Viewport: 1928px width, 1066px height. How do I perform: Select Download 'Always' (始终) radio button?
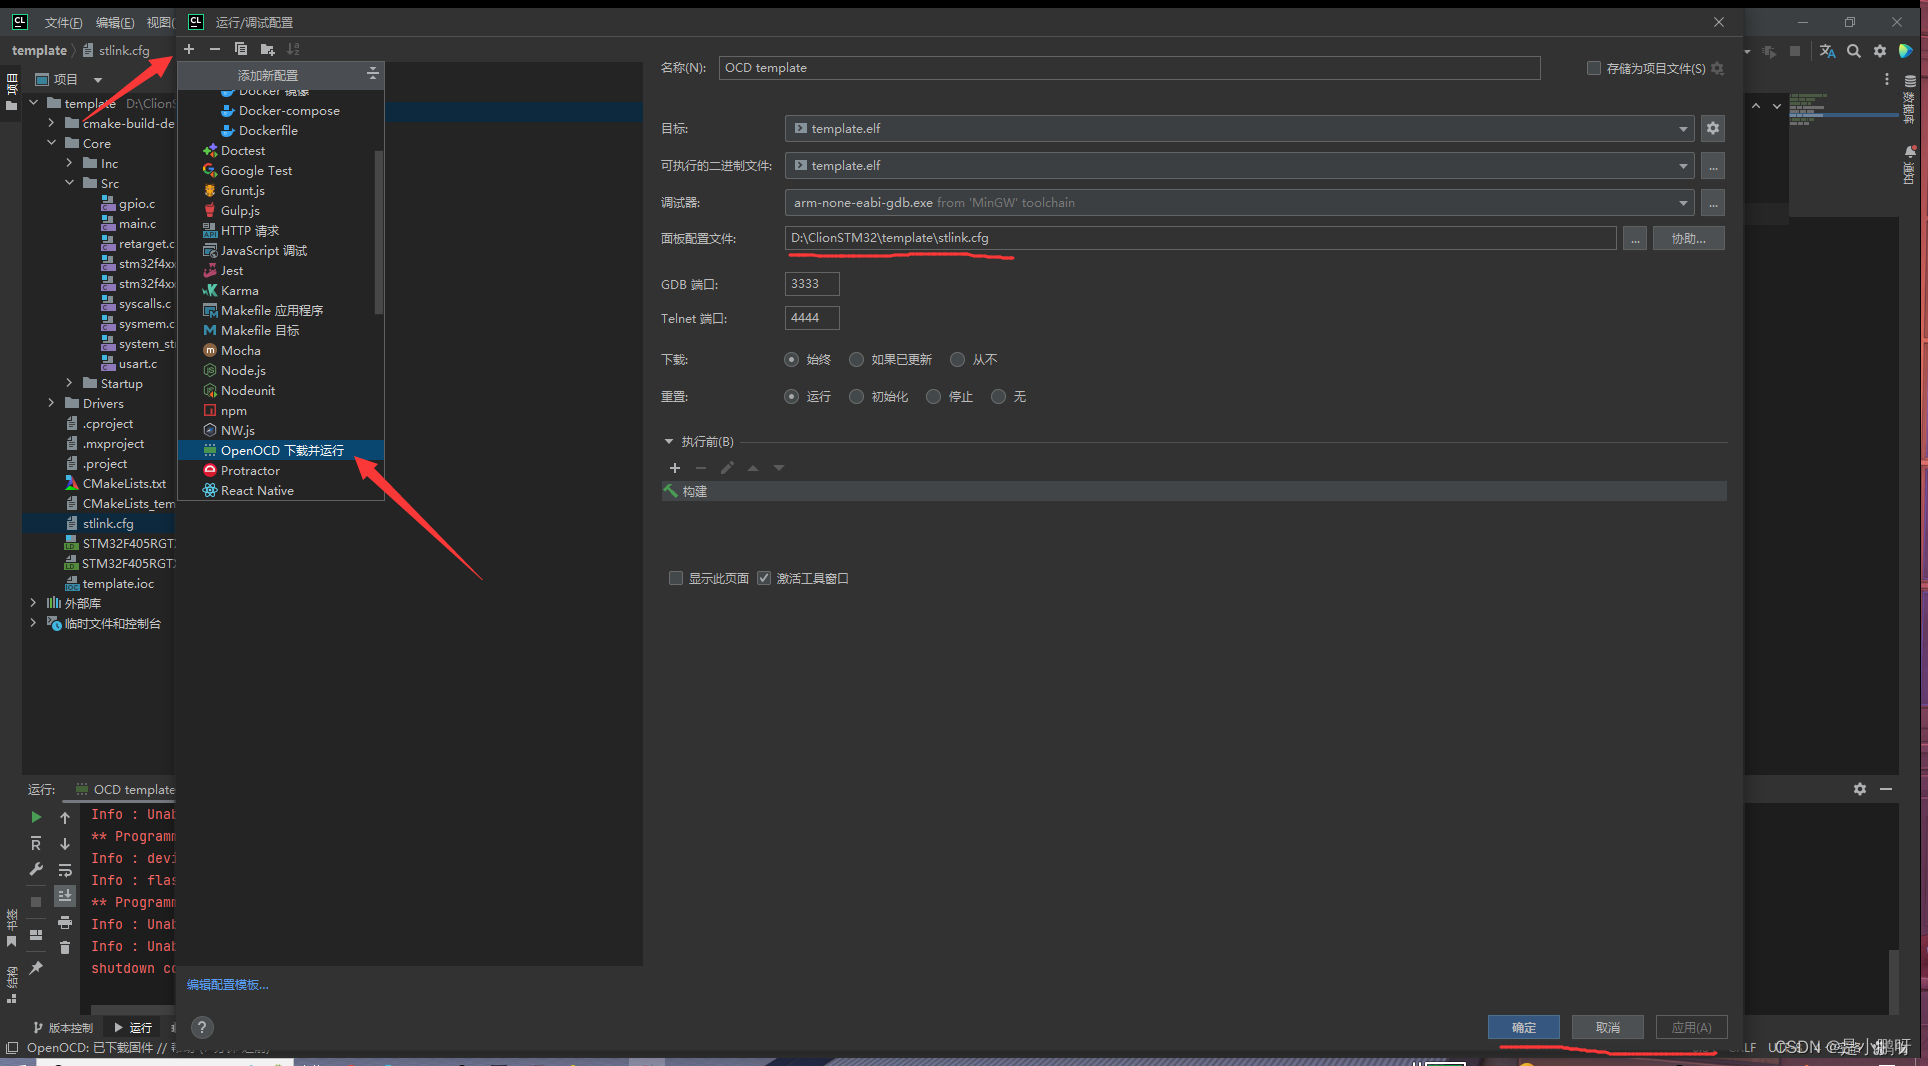tap(792, 359)
